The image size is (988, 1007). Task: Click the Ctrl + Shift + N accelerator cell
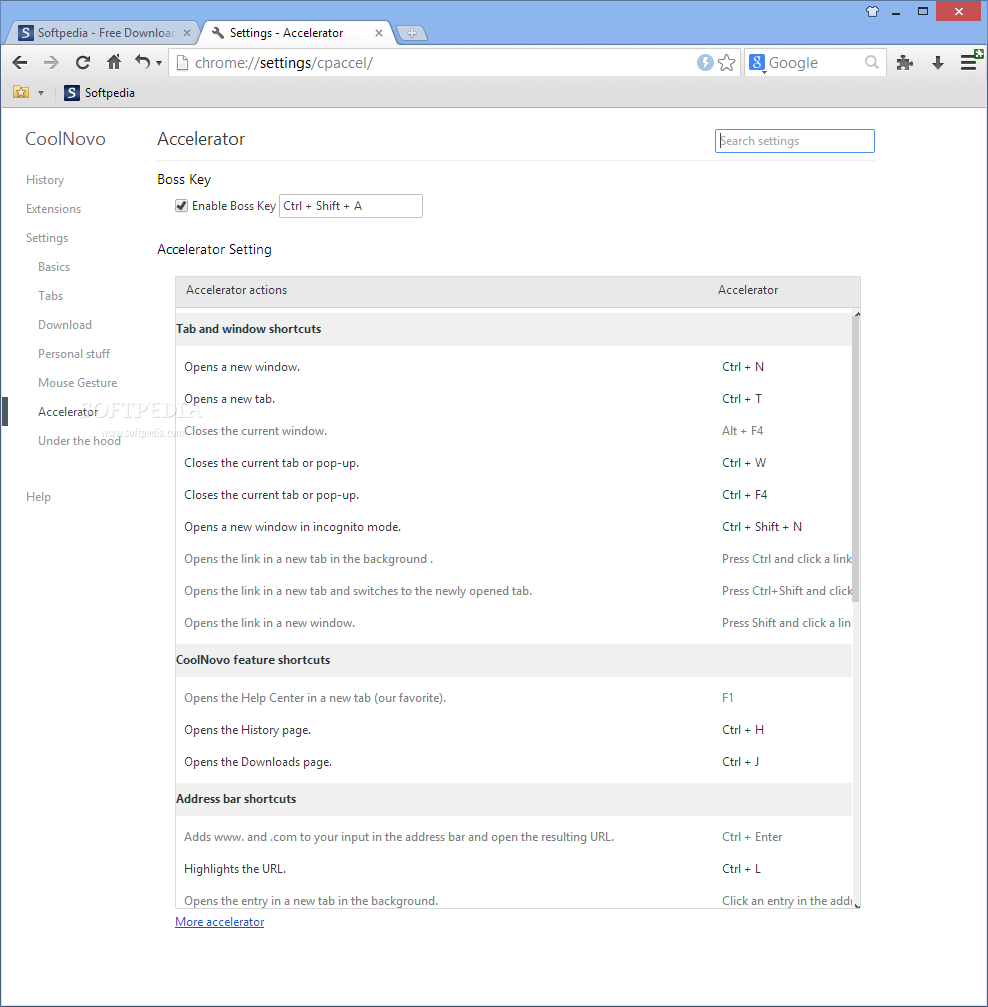pos(762,527)
